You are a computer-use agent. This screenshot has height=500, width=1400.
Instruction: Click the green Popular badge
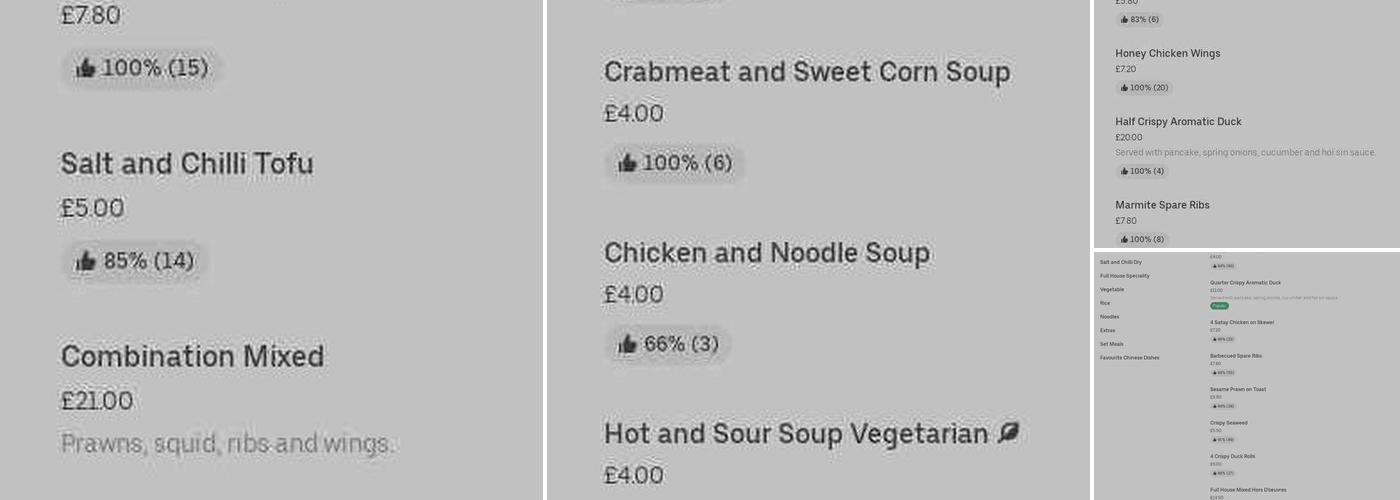(x=1219, y=306)
